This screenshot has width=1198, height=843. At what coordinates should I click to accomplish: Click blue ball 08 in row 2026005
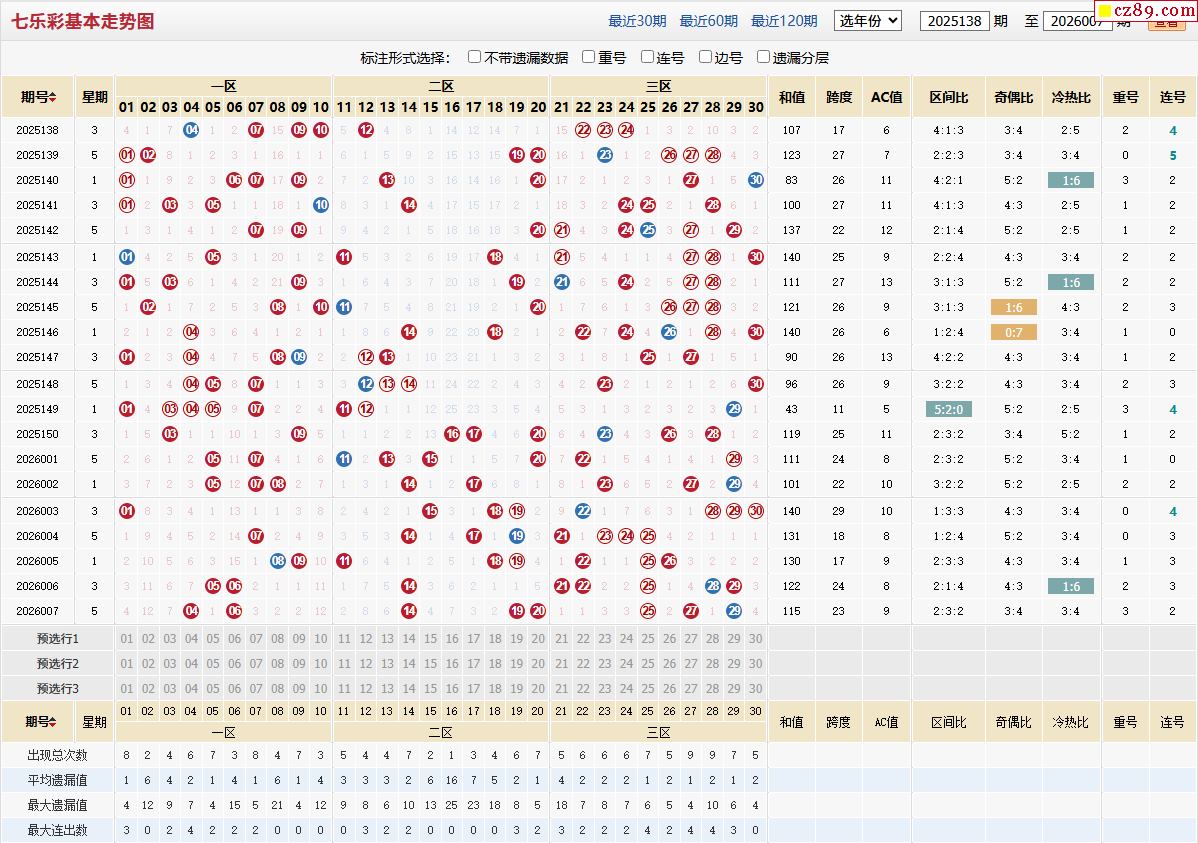(277, 561)
